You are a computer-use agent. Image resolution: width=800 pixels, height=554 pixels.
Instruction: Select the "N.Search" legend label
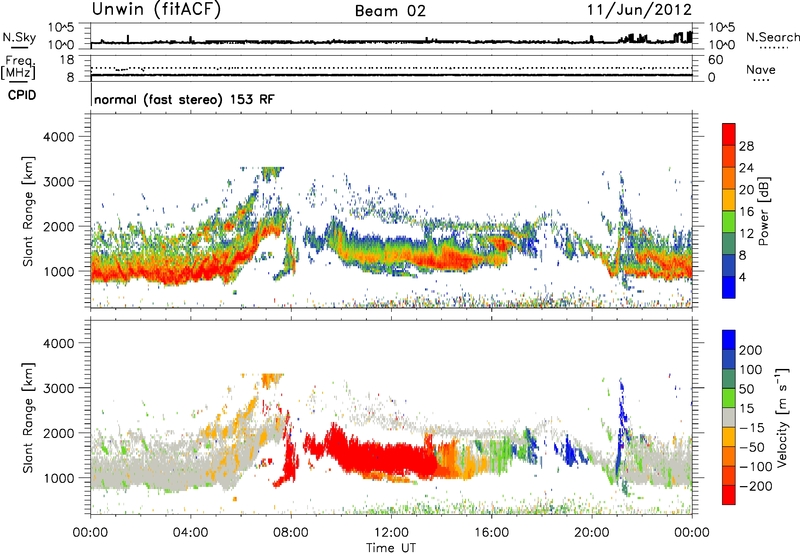point(772,37)
